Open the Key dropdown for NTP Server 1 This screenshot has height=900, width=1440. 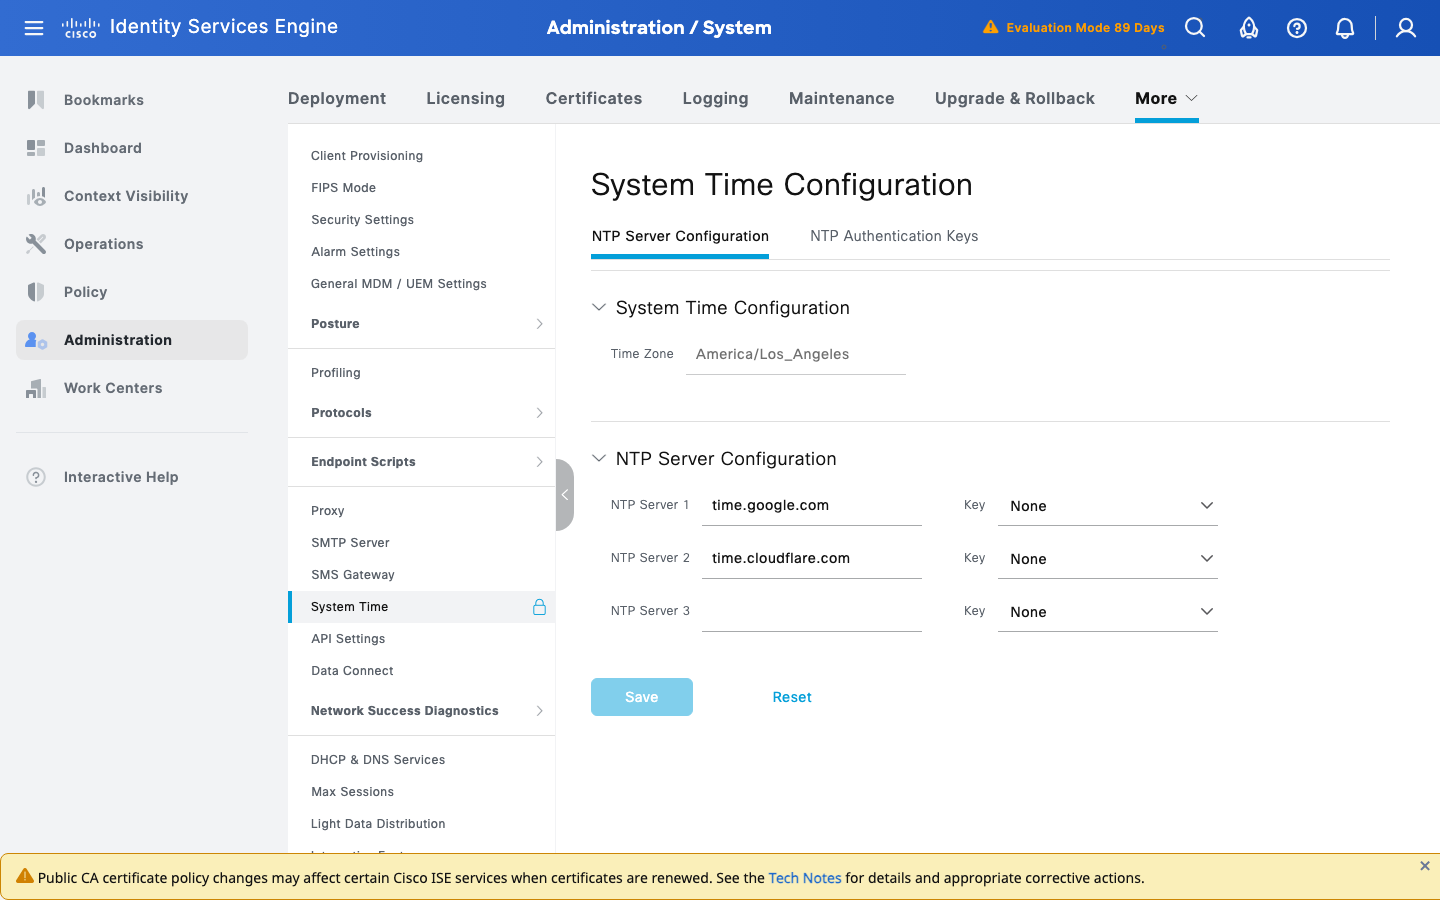coord(1108,506)
